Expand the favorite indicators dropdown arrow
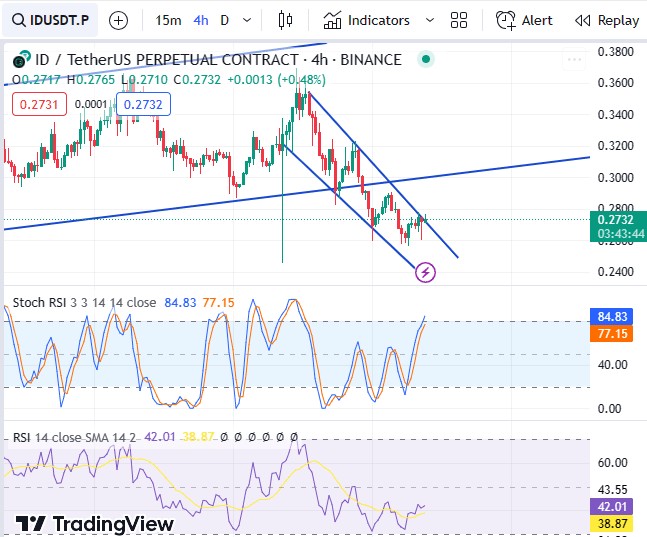 tap(430, 20)
